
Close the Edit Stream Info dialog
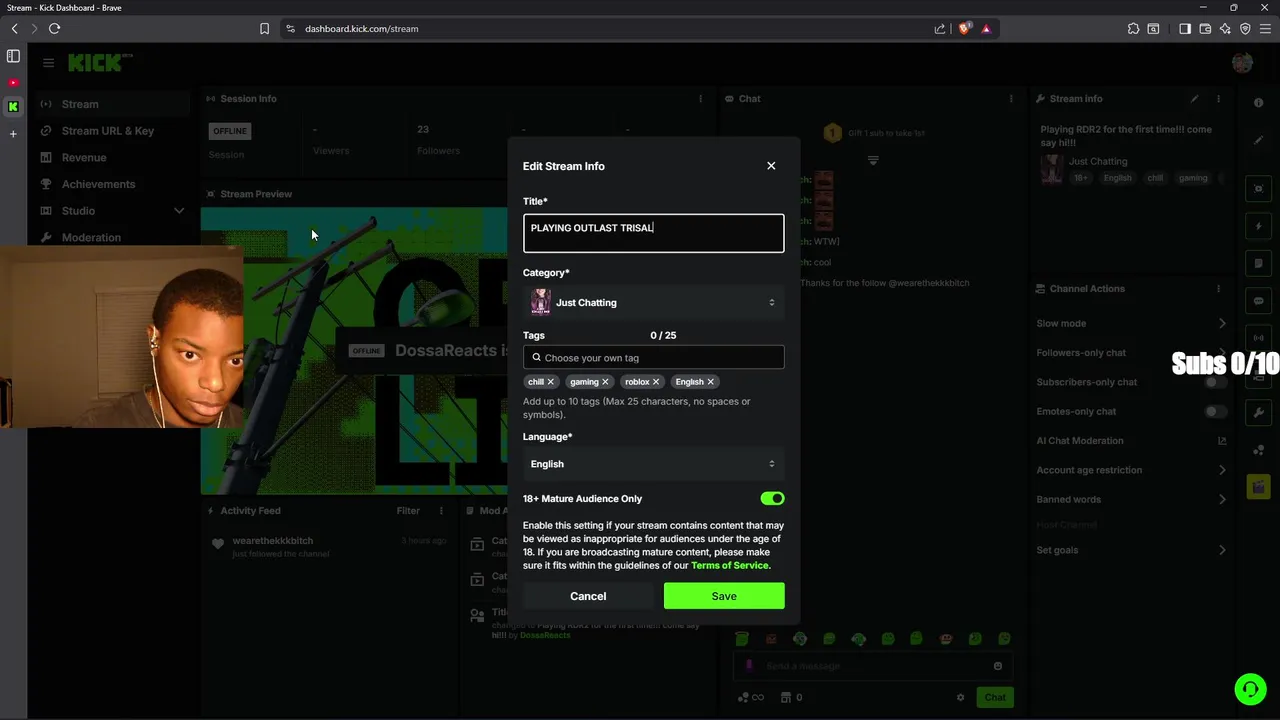(x=771, y=166)
